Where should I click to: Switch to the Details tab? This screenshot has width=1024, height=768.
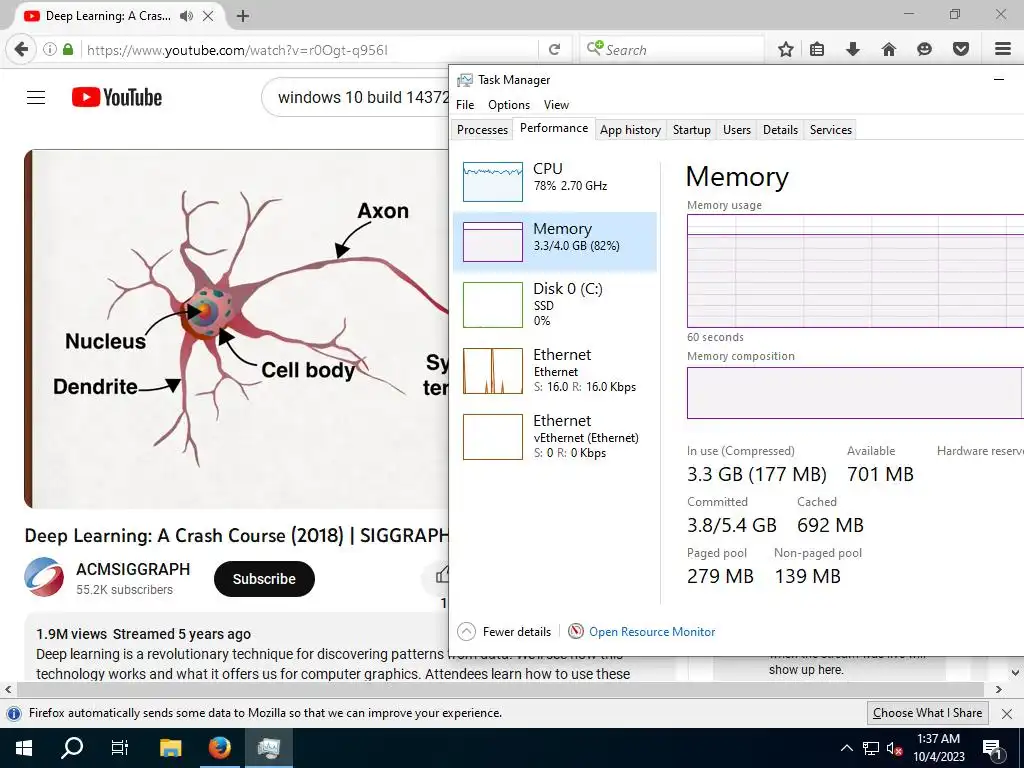780,129
